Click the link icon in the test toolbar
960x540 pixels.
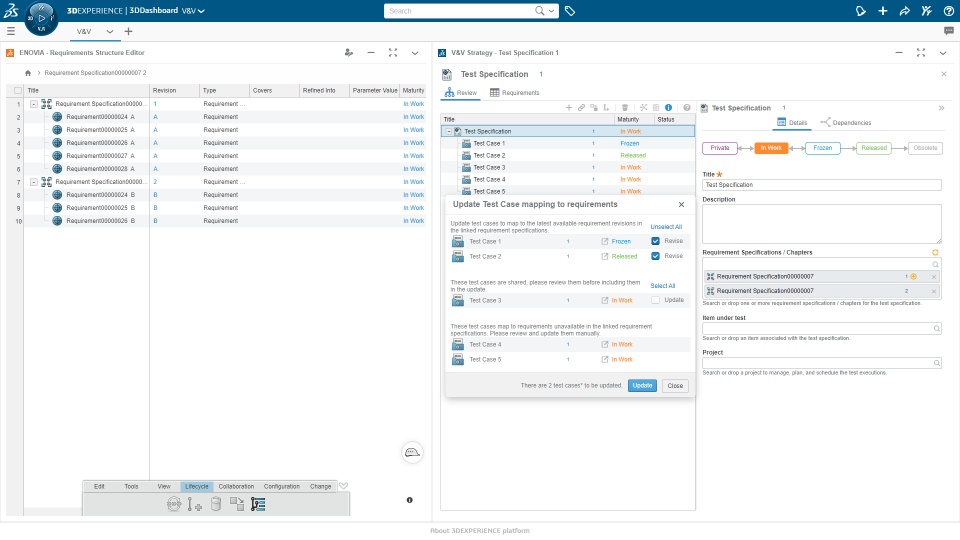[x=581, y=107]
